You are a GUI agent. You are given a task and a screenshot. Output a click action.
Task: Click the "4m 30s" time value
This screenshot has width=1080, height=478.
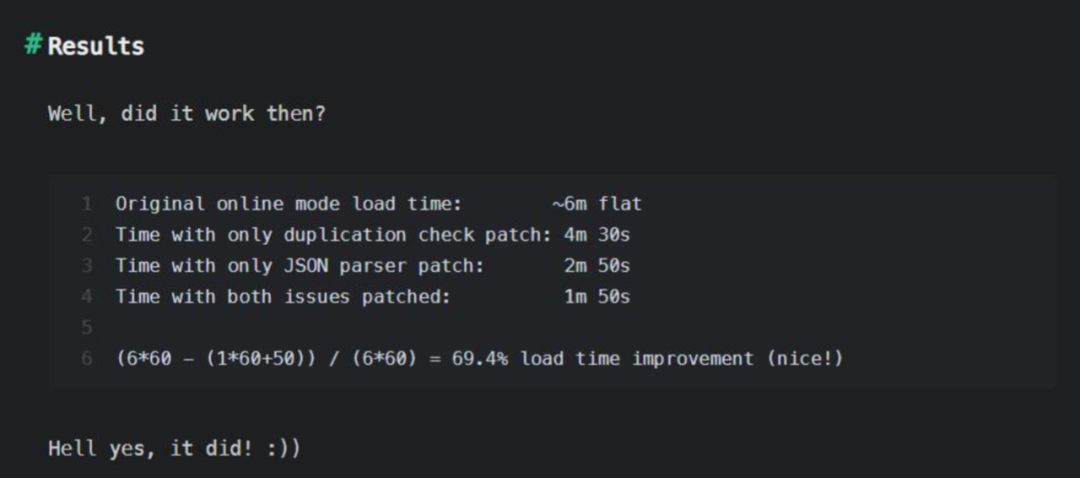597,235
